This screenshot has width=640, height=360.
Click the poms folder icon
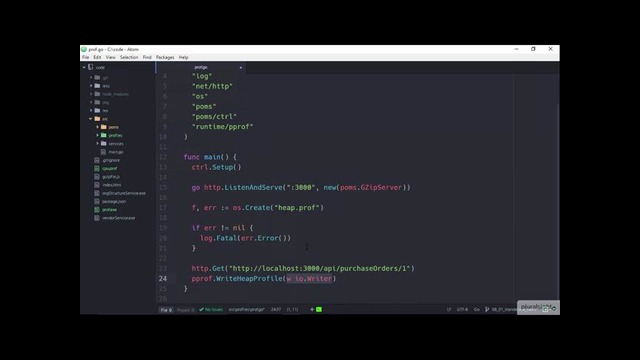104,127
